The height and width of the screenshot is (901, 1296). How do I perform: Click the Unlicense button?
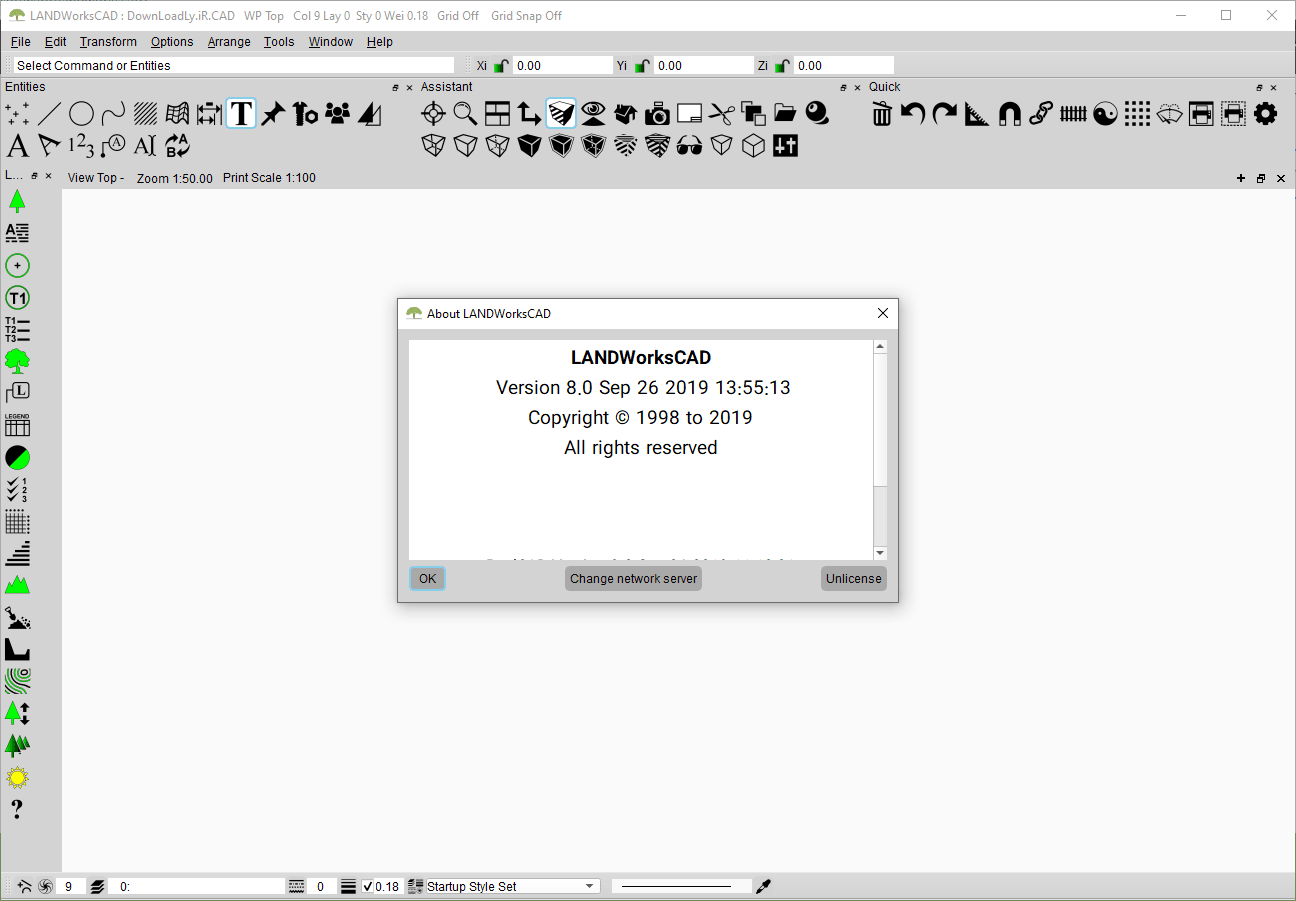tap(853, 578)
